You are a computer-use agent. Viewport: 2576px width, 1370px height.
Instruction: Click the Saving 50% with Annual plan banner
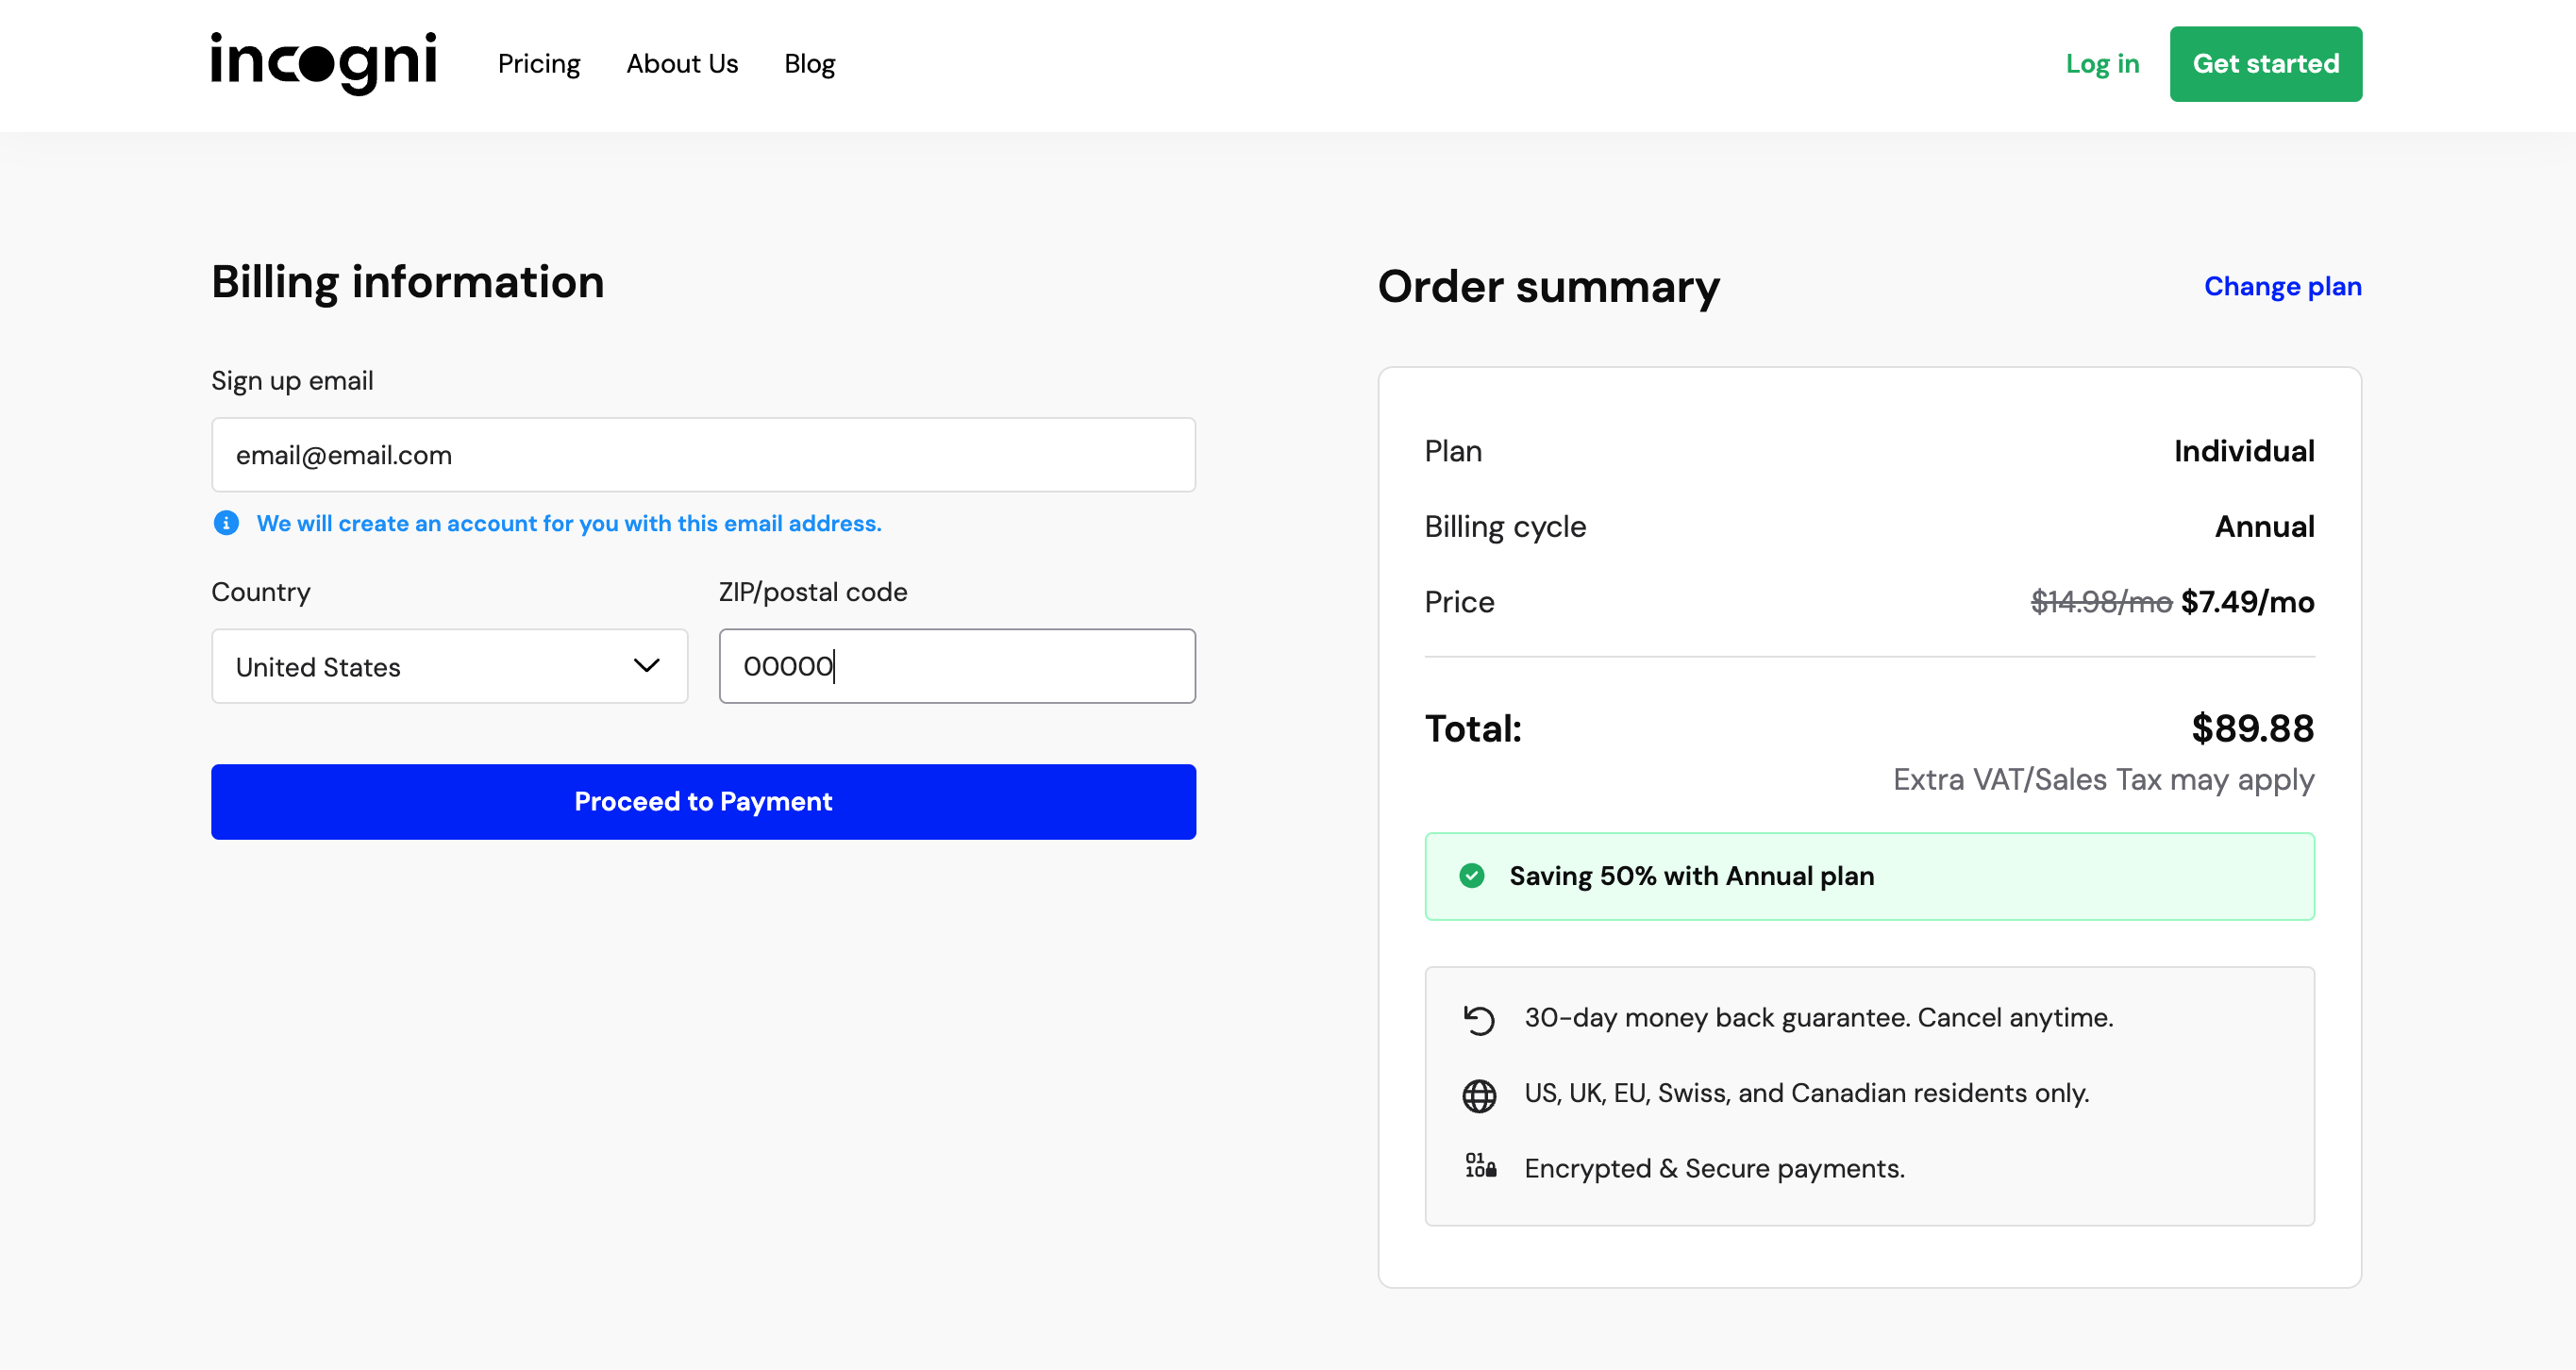point(1869,876)
